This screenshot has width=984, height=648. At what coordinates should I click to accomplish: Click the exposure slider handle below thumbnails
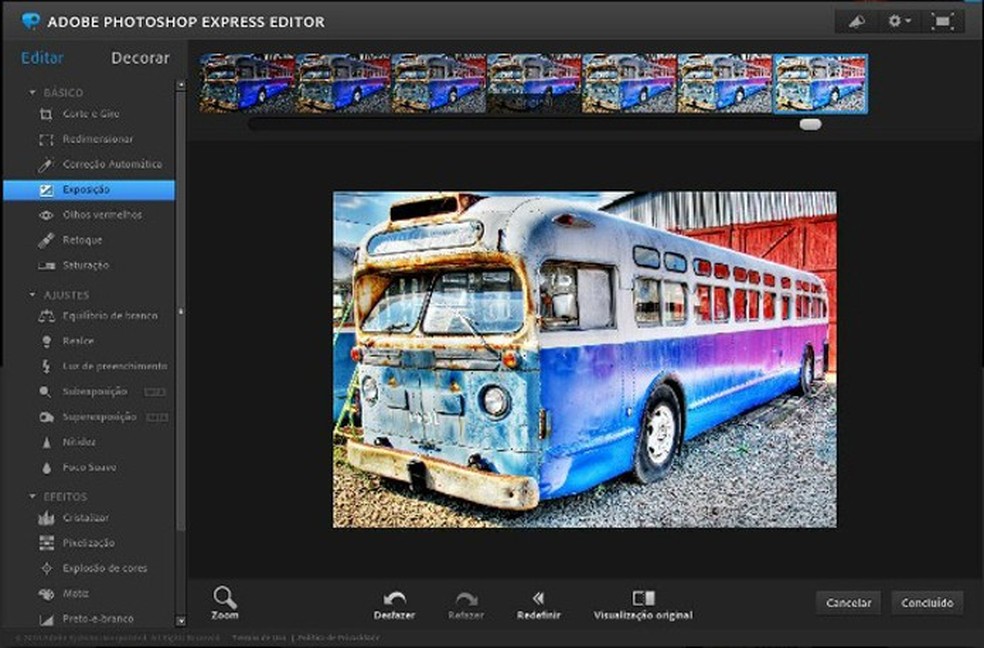click(811, 124)
